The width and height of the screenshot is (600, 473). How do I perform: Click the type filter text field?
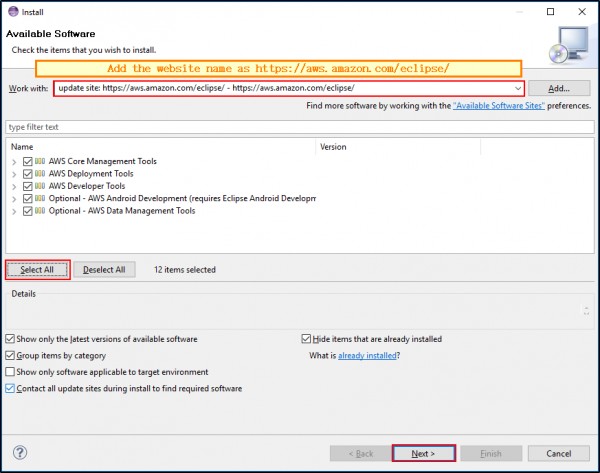click(300, 127)
